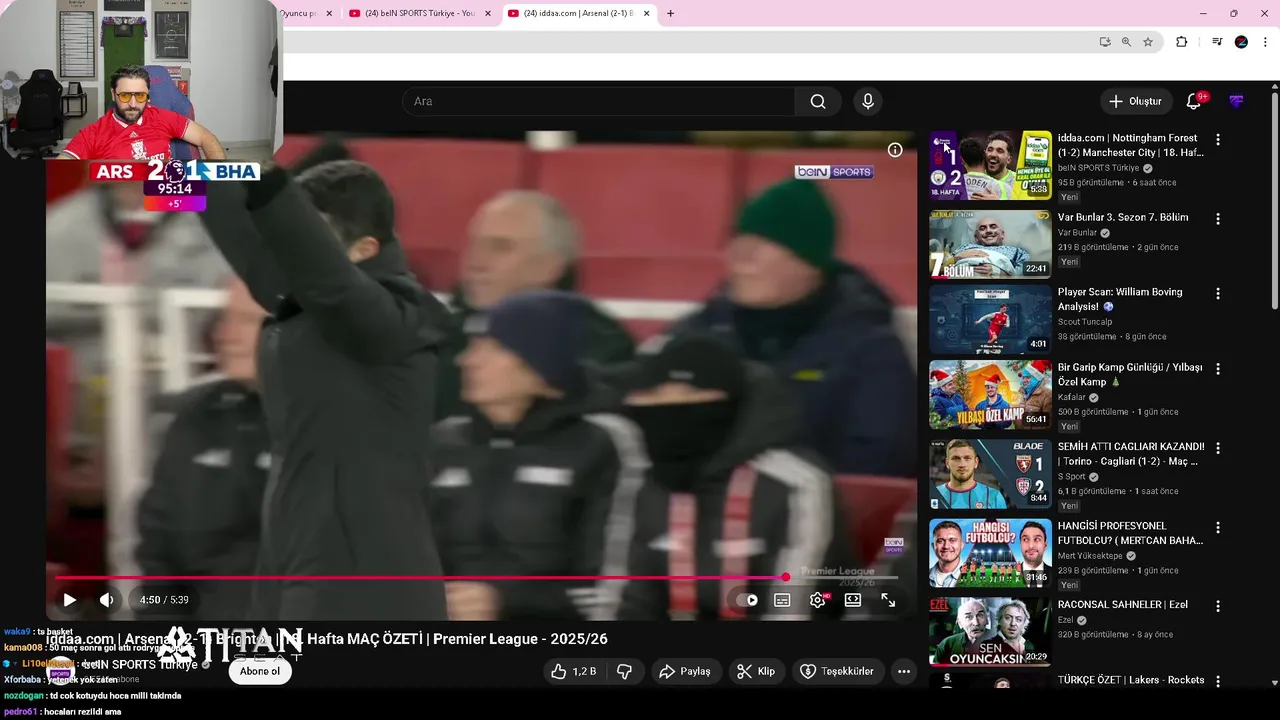Screen dimensions: 1280x720
Task: Open the YouTube account avatar menu
Action: (1236, 101)
